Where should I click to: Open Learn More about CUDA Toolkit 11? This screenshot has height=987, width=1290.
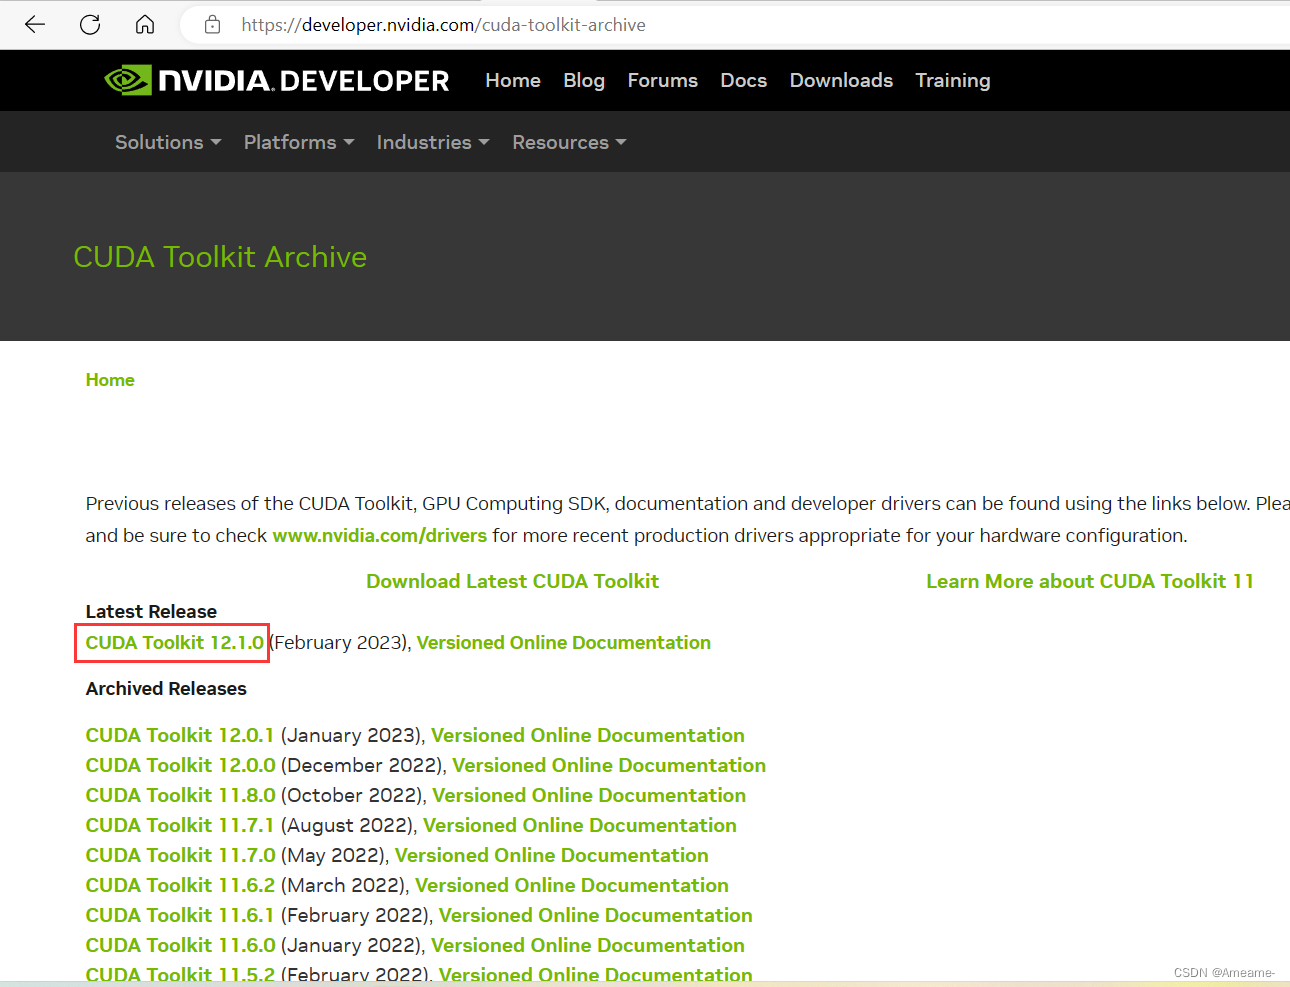pyautogui.click(x=1089, y=581)
